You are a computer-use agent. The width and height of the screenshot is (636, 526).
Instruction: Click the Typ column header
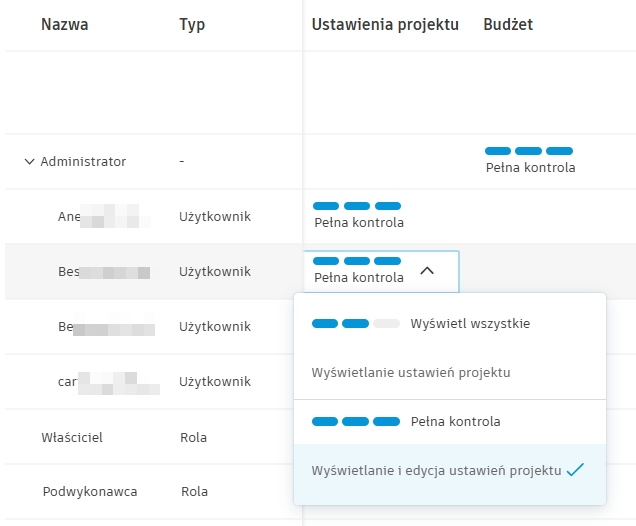(192, 24)
